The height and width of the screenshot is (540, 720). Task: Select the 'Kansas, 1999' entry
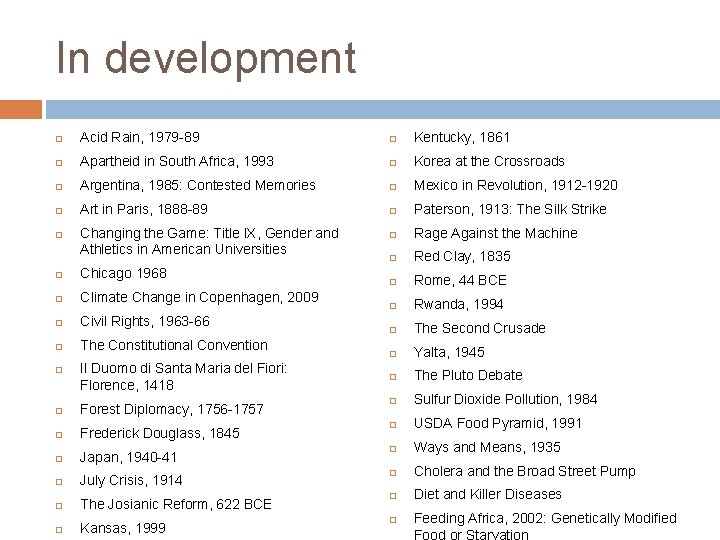click(x=123, y=528)
